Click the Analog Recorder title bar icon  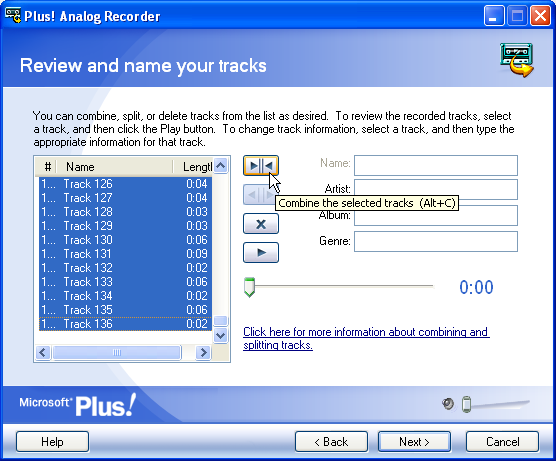pos(13,16)
